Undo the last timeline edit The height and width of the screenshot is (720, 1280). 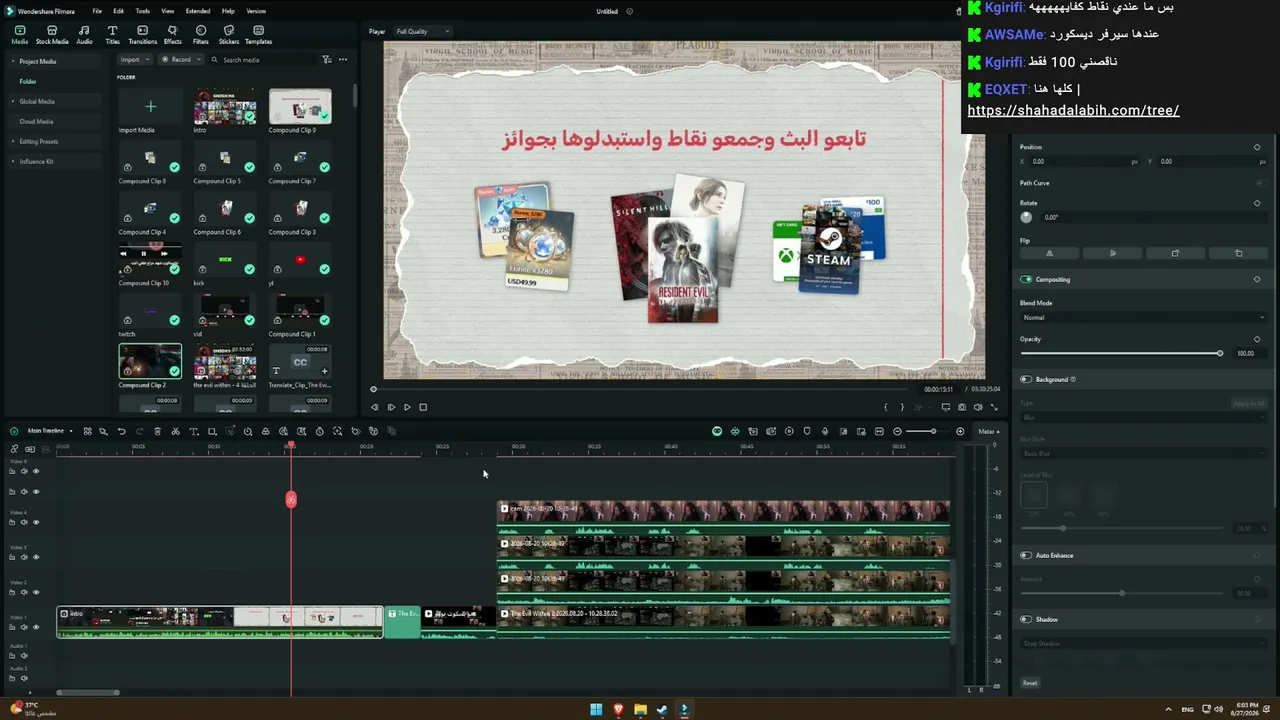click(121, 431)
